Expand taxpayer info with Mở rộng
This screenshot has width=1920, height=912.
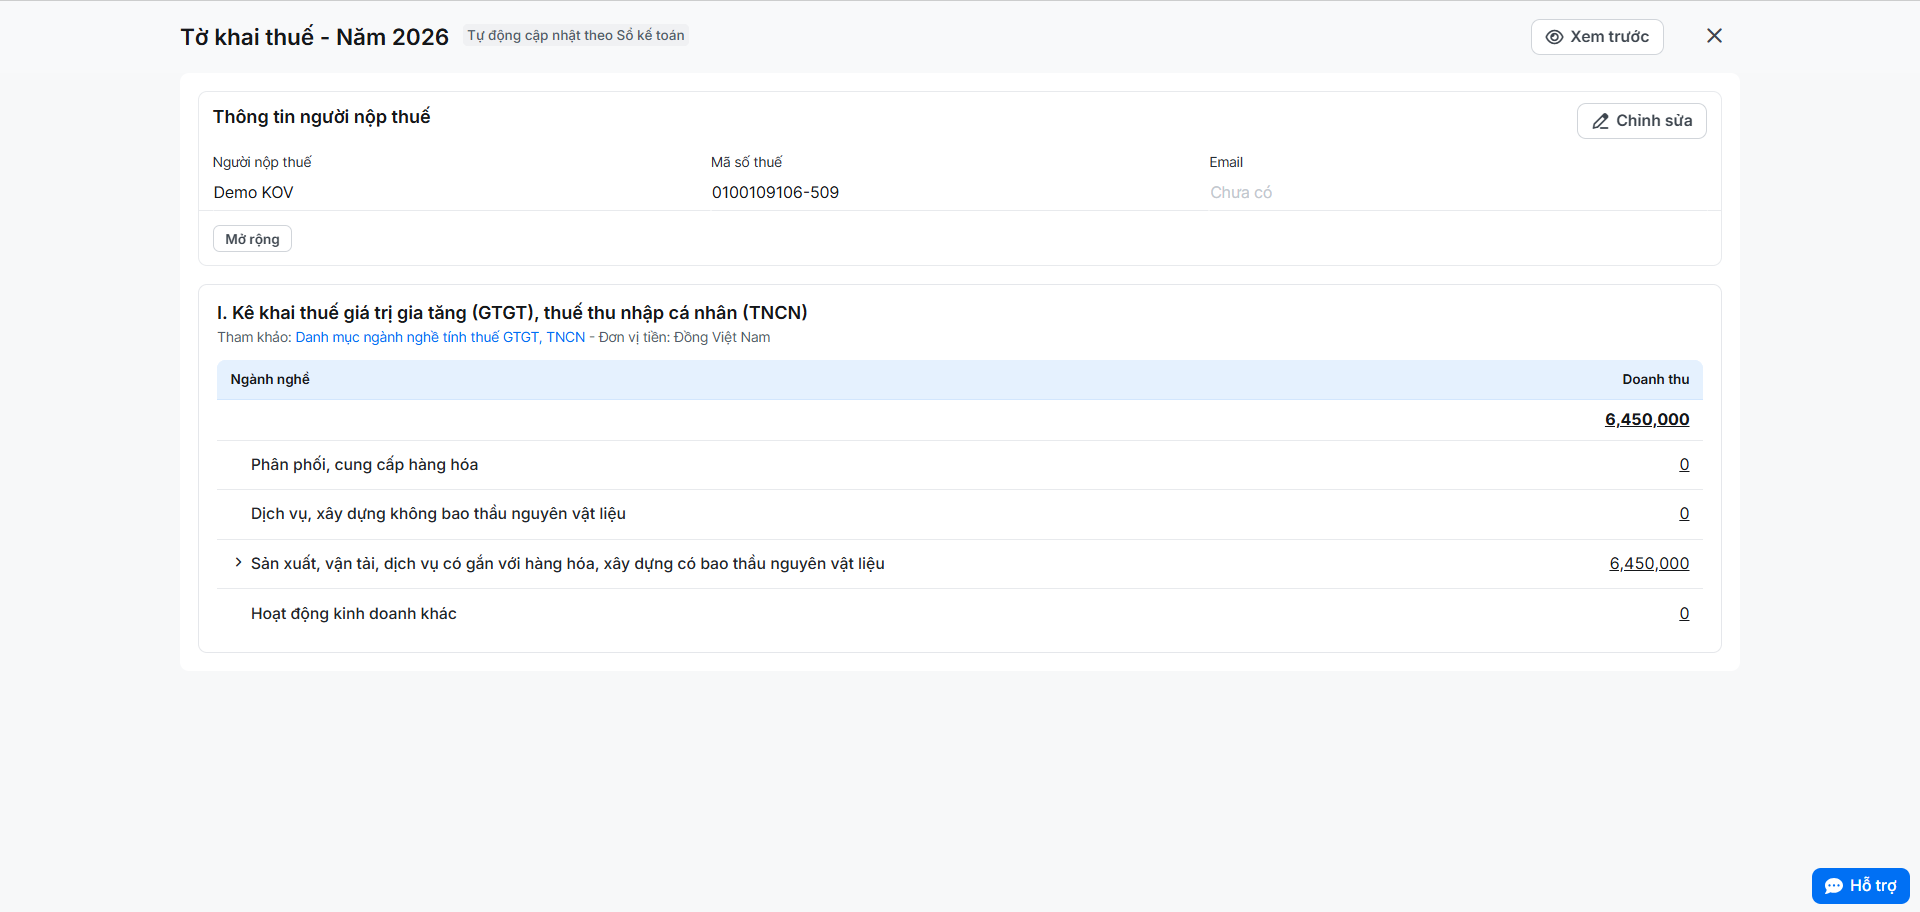coord(252,239)
